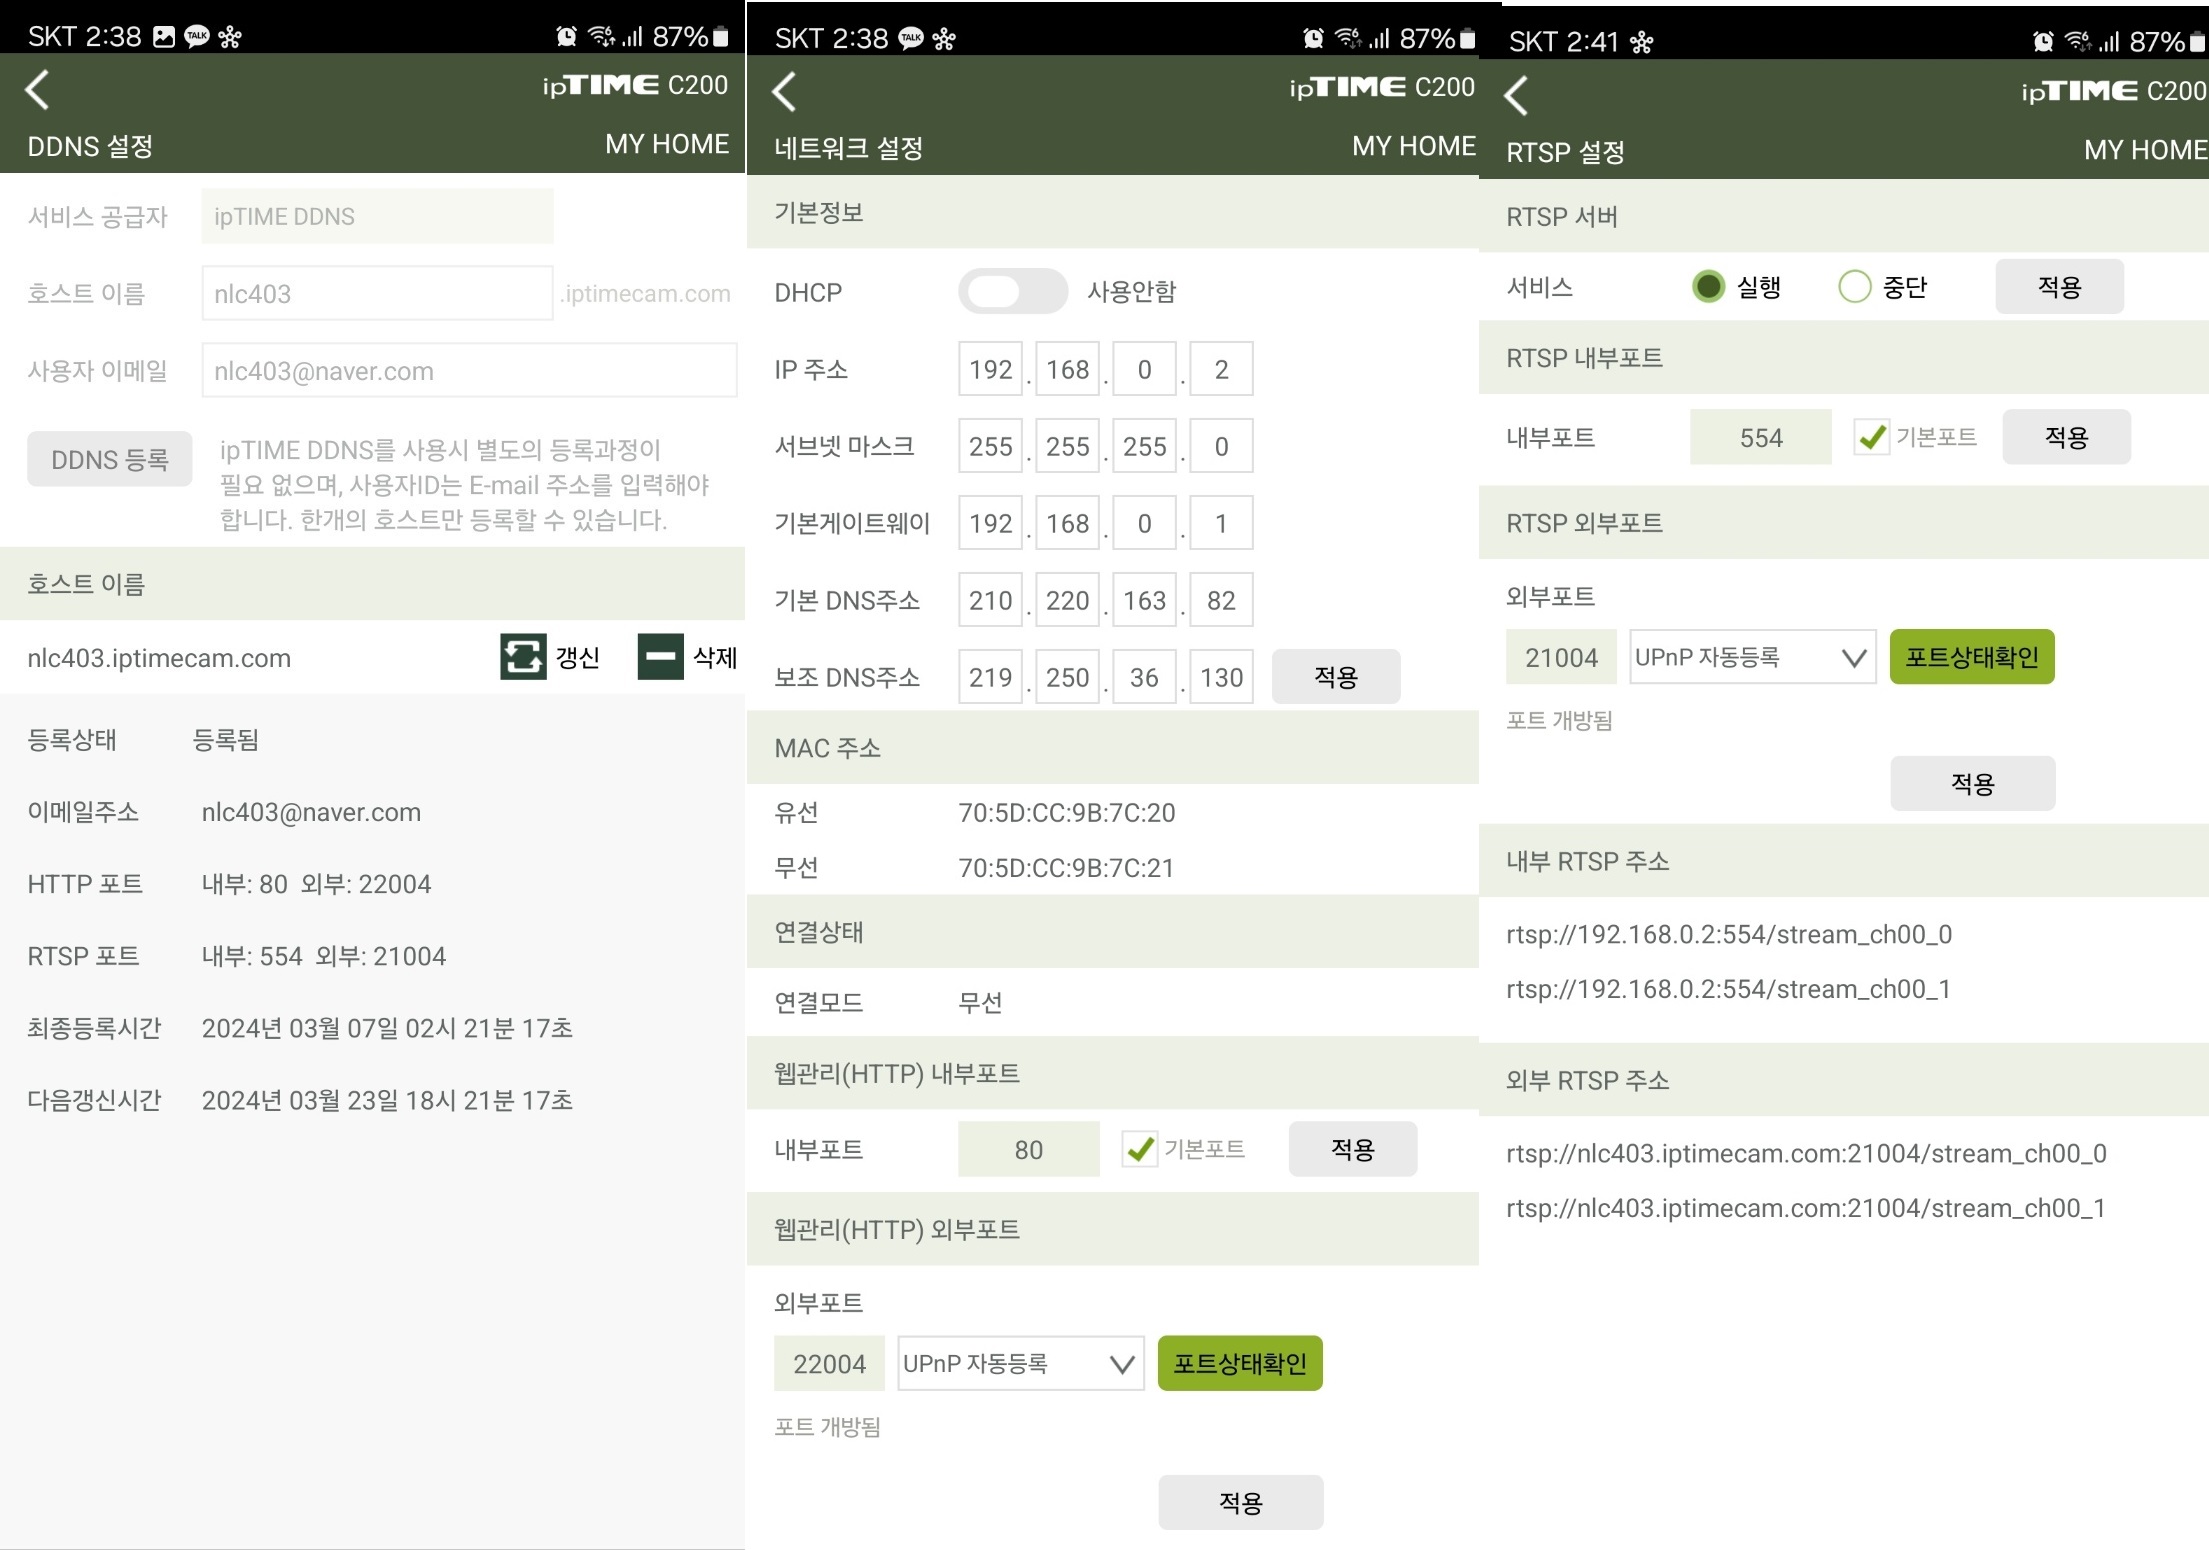
Task: Click 서브넷 마스크 last octet field 0
Action: (x=1221, y=446)
